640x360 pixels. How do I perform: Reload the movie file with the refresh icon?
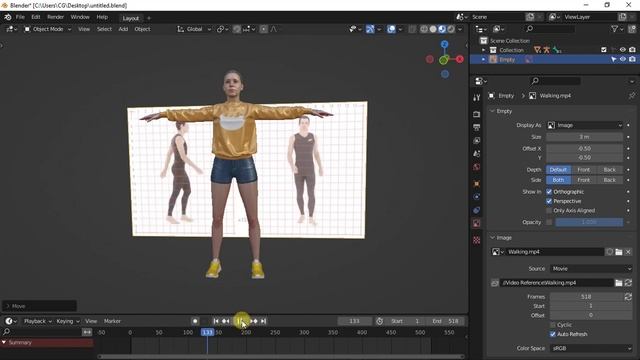click(x=628, y=282)
